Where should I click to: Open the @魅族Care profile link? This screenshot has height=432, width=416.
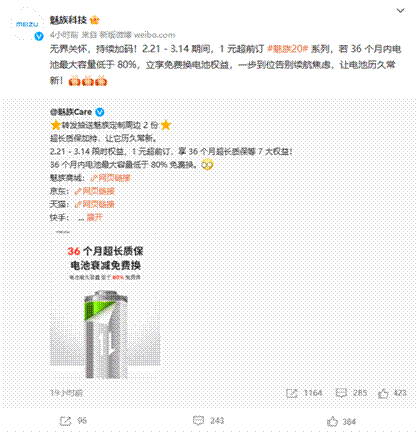tap(71, 112)
